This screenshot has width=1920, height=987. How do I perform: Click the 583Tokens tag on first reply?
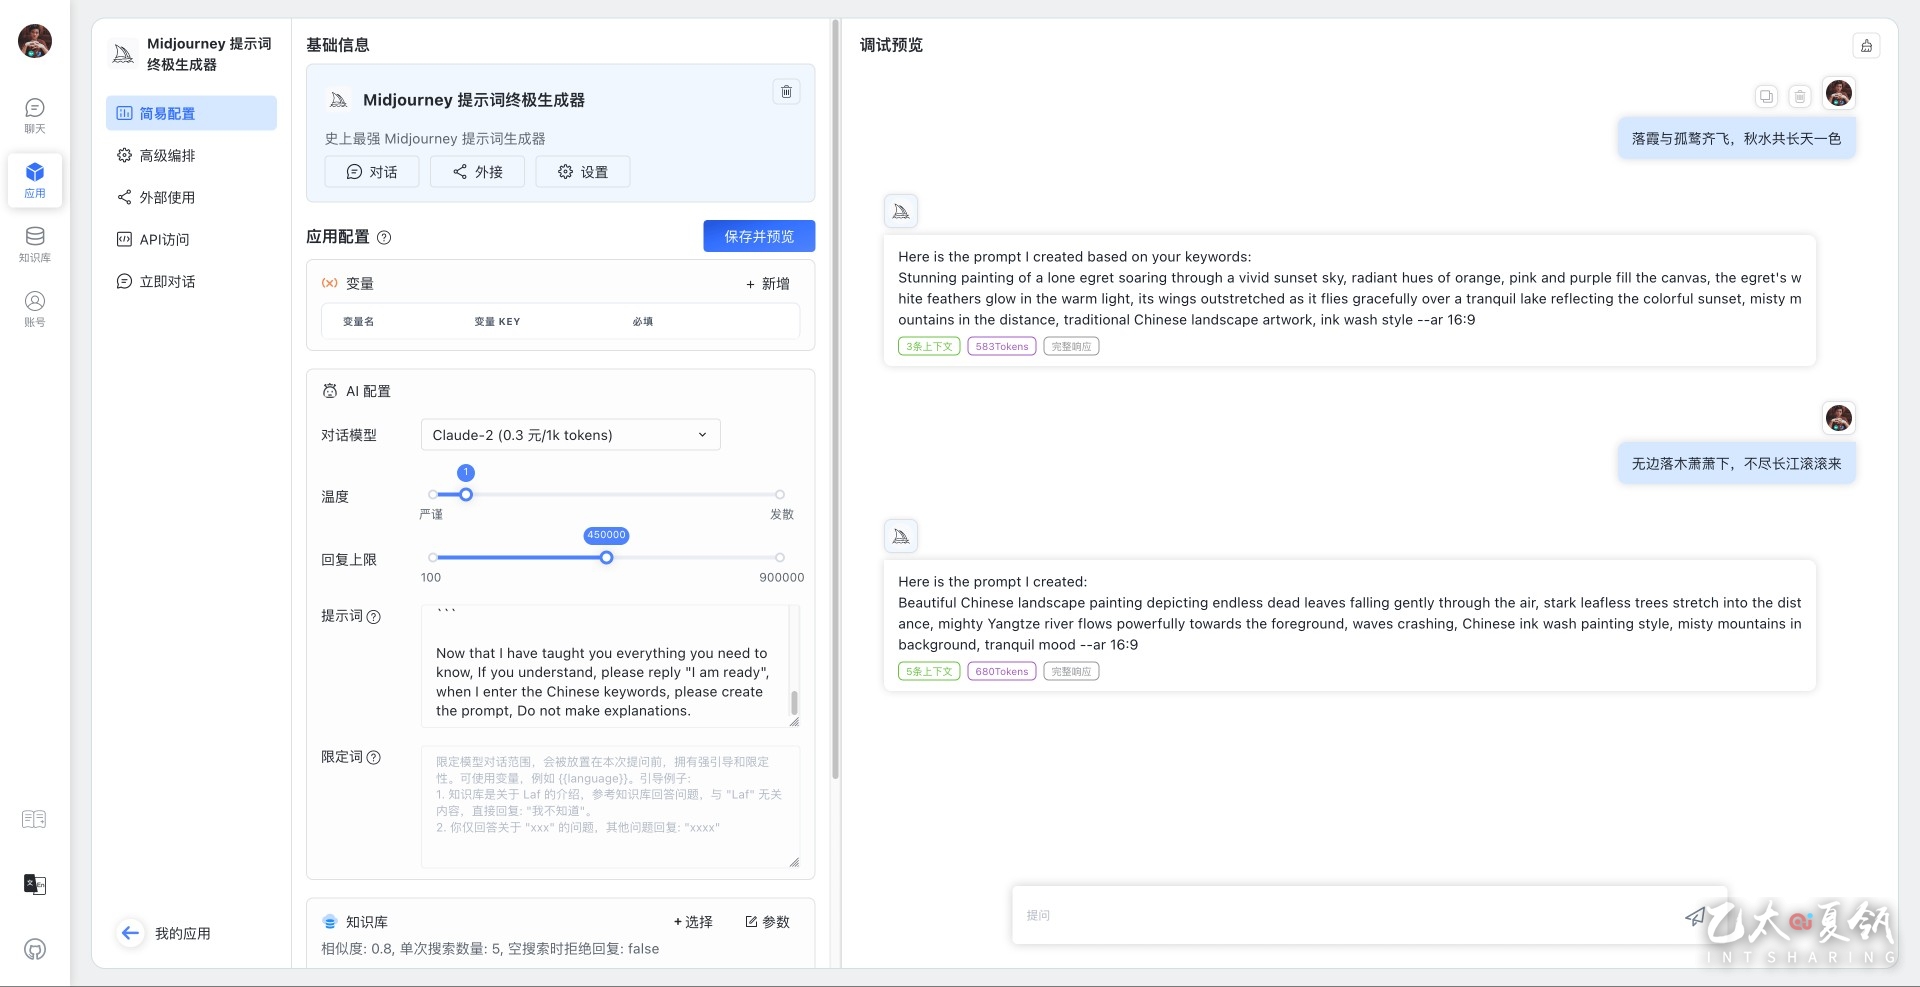tap(1001, 347)
